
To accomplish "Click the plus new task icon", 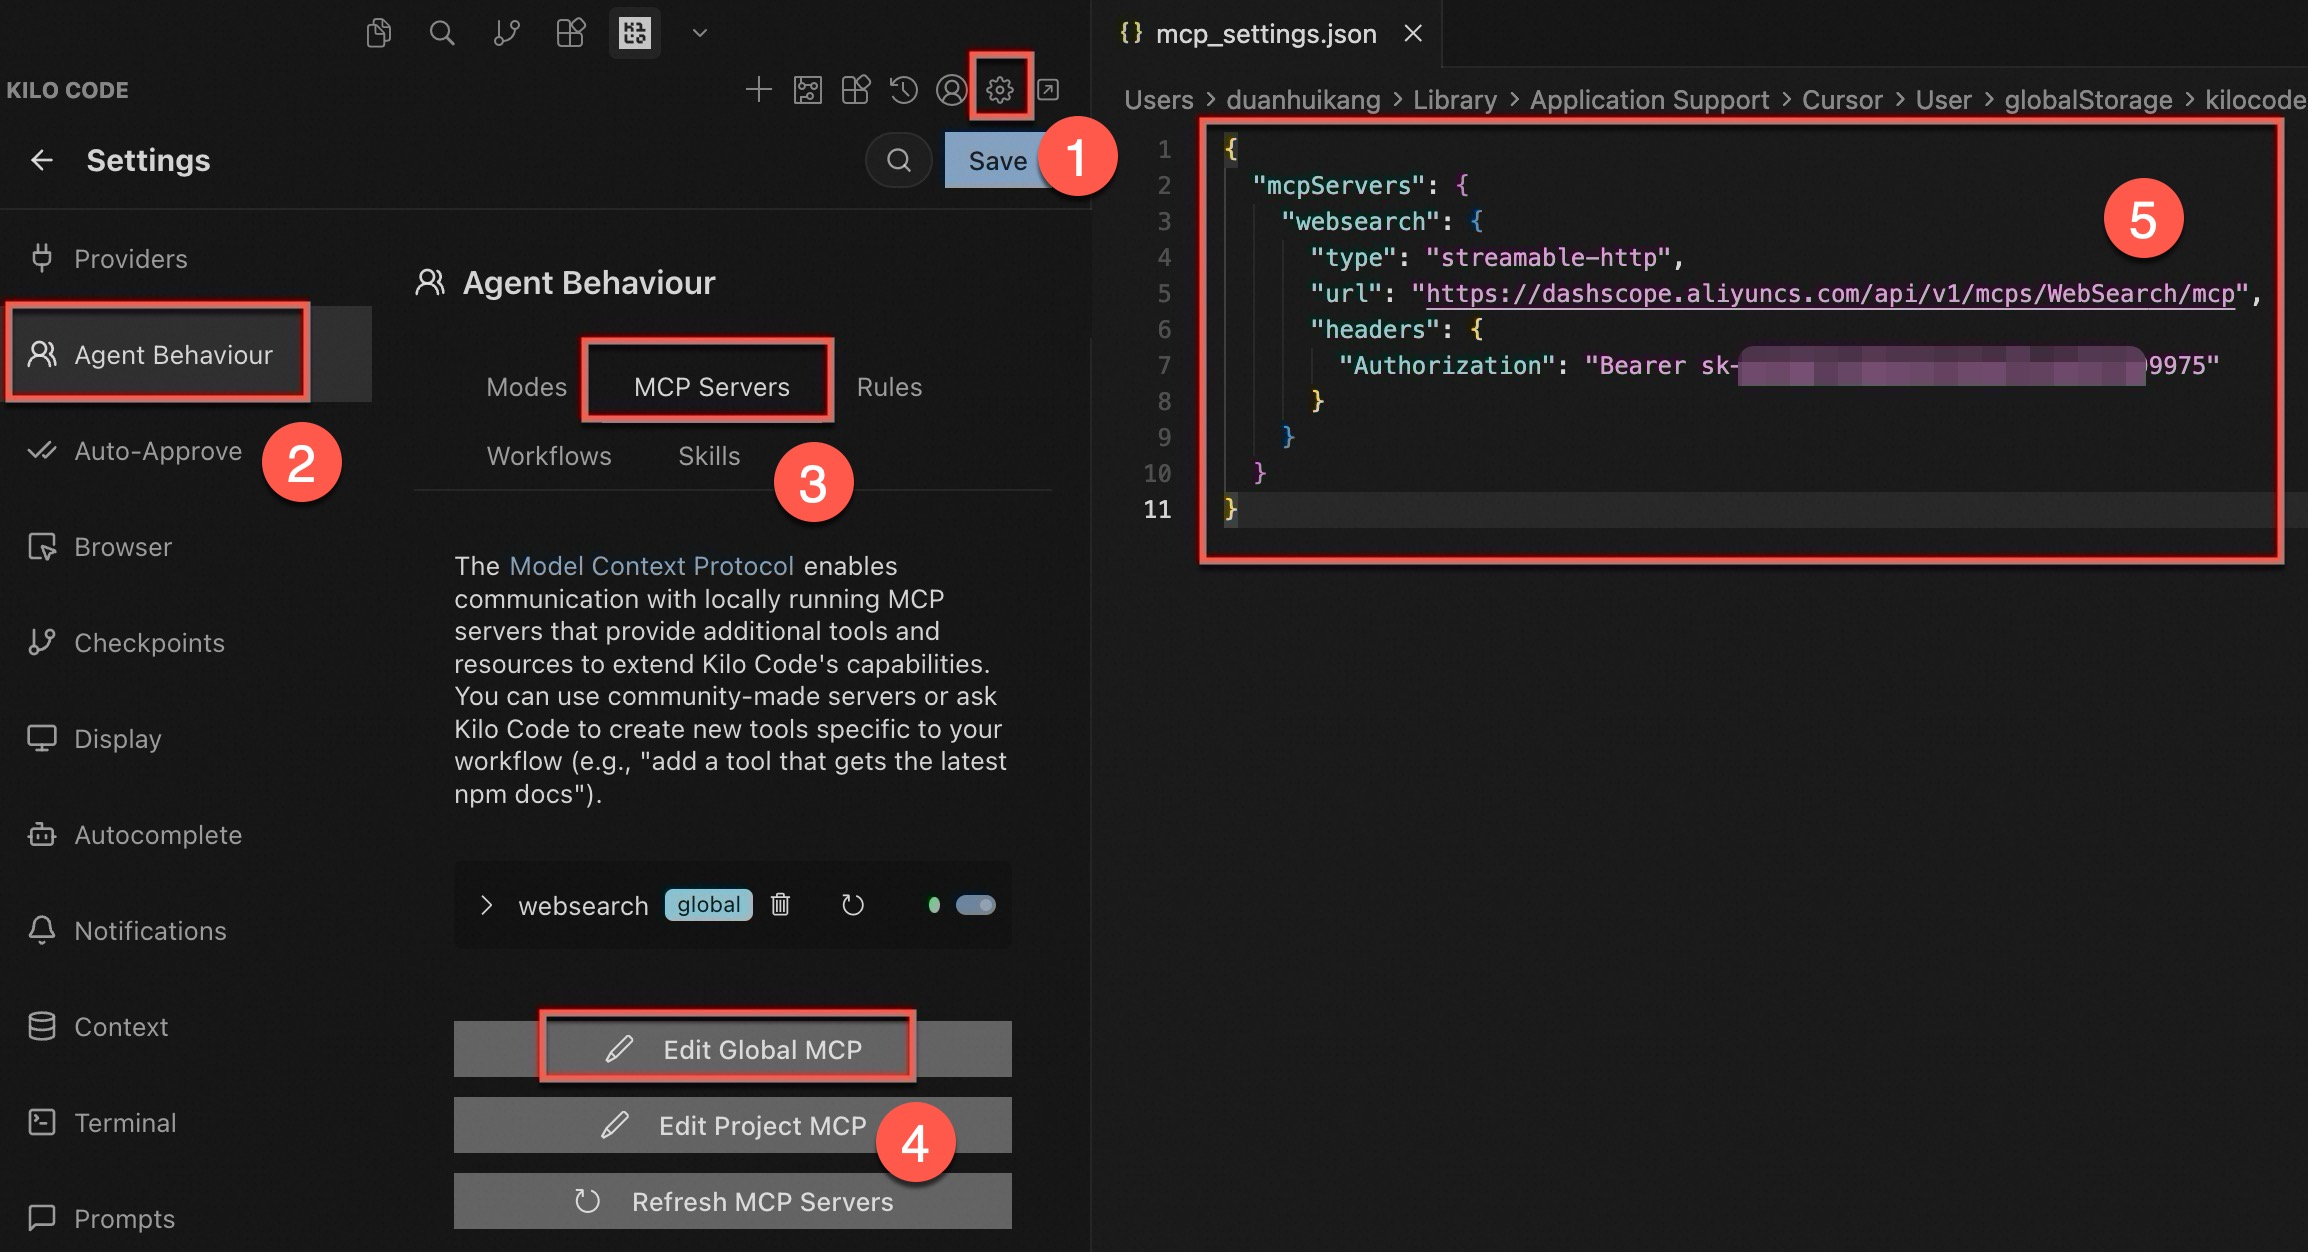I will (x=758, y=90).
